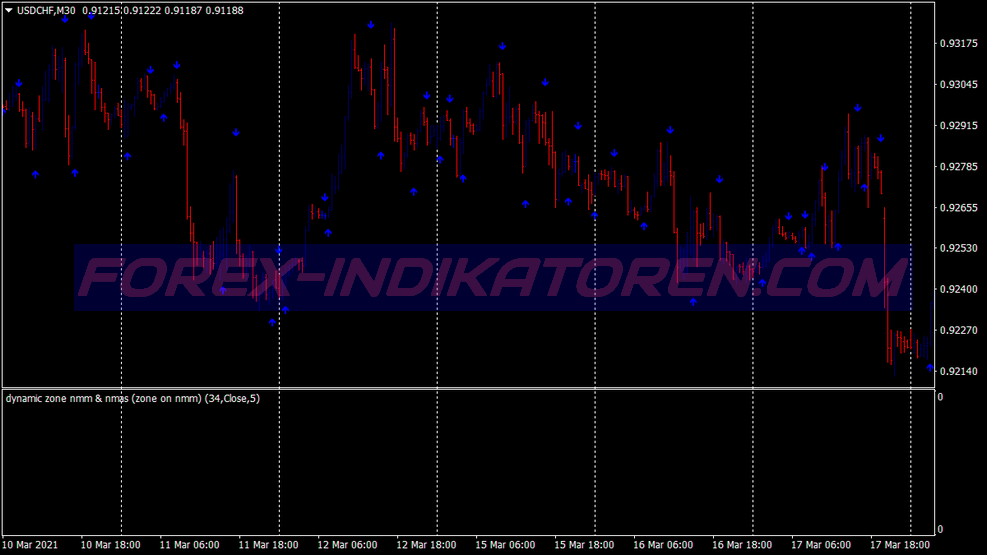Click the 12 Mar 18:00 time label
987x555 pixels.
coord(426,545)
